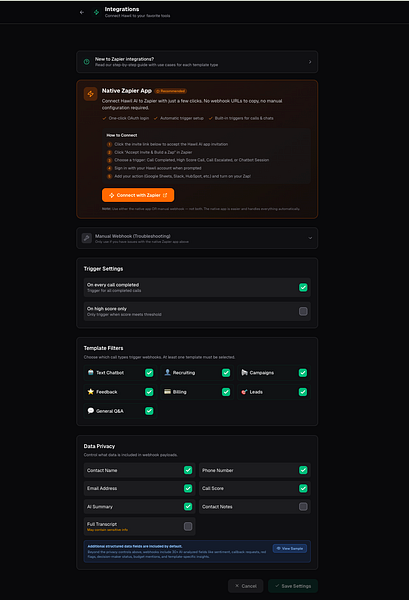Click the orange Native Zapier App icon

[91, 94]
